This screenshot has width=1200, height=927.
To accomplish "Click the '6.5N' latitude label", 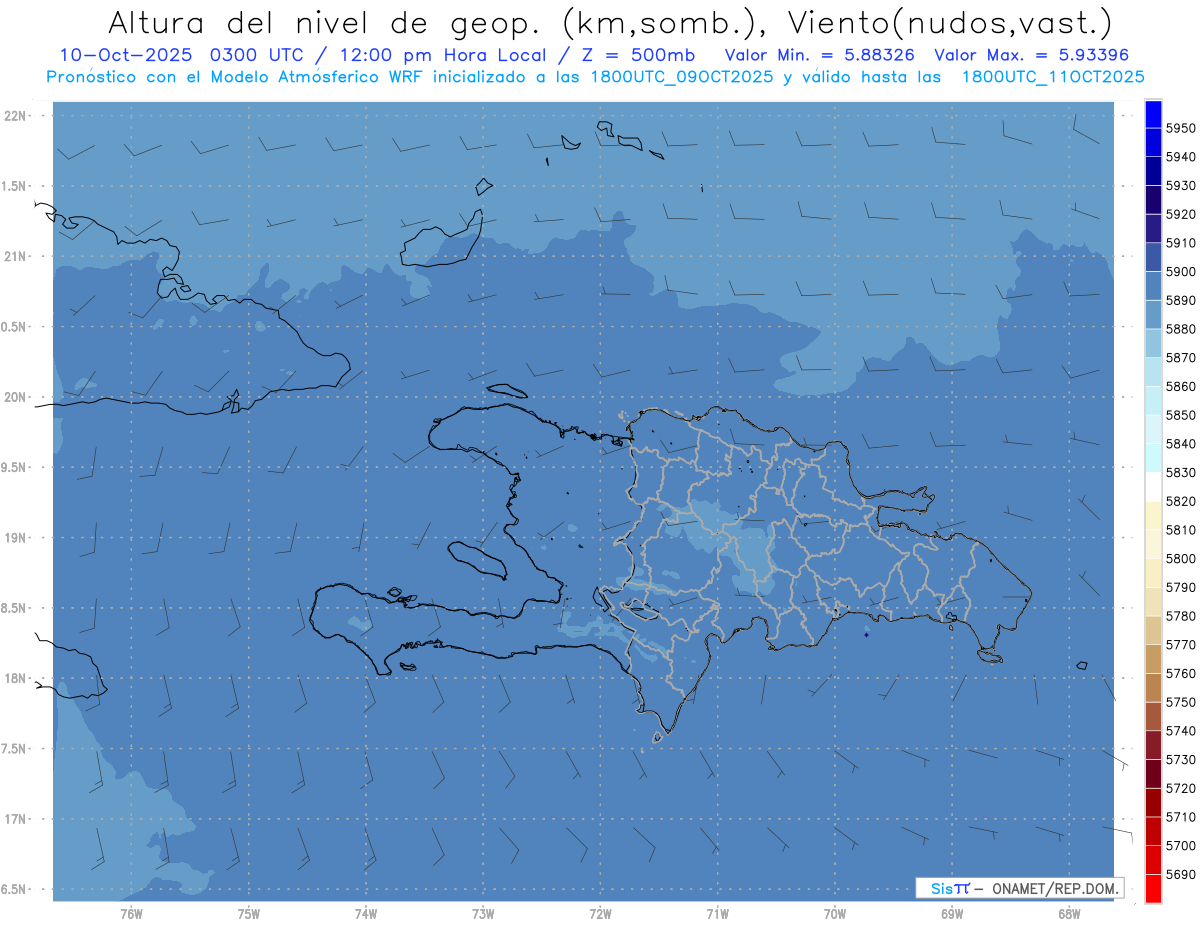I will [14, 889].
